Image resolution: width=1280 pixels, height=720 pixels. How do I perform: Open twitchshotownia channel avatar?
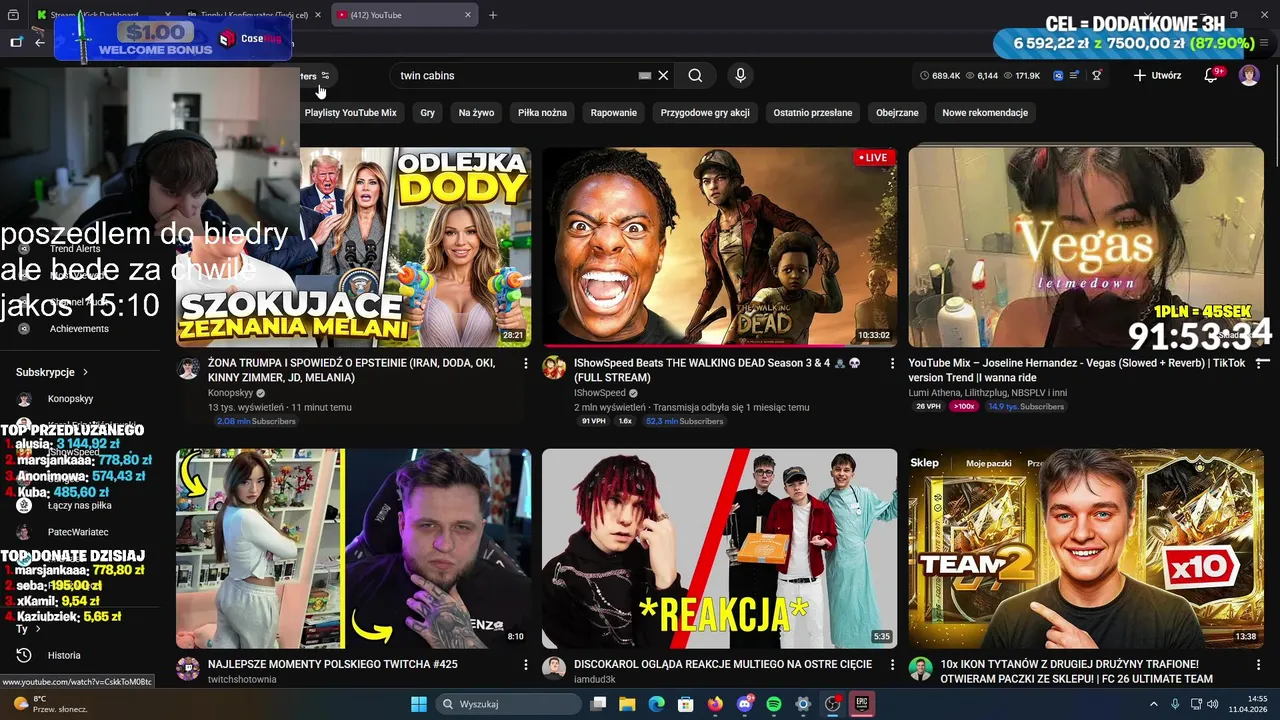click(188, 669)
